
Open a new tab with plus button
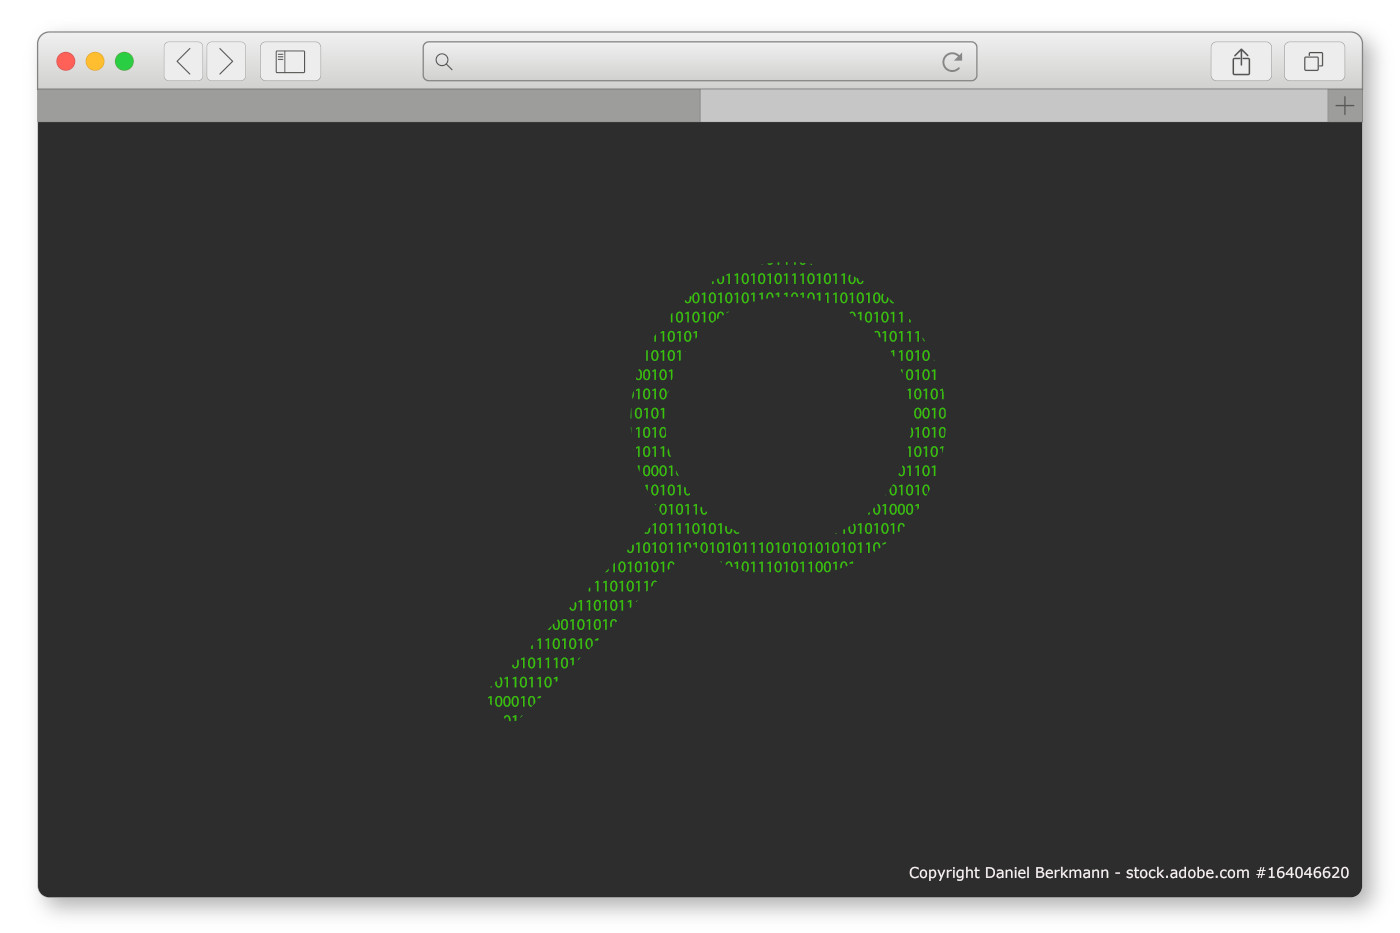1345,106
